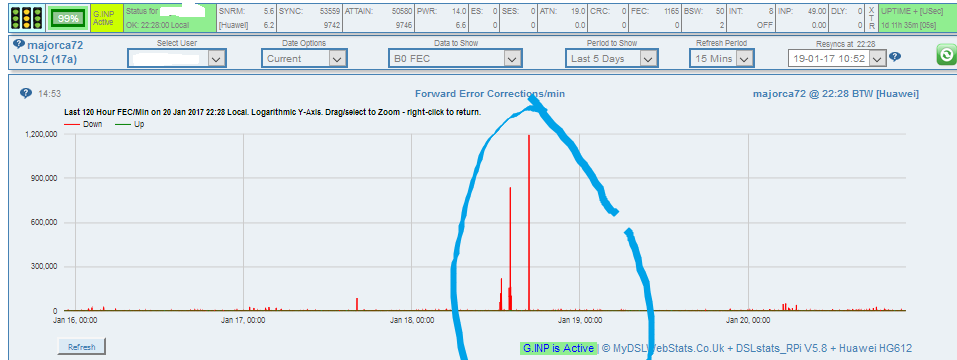Click the ES cell in status bar
957x360 pixels.
pos(485,18)
